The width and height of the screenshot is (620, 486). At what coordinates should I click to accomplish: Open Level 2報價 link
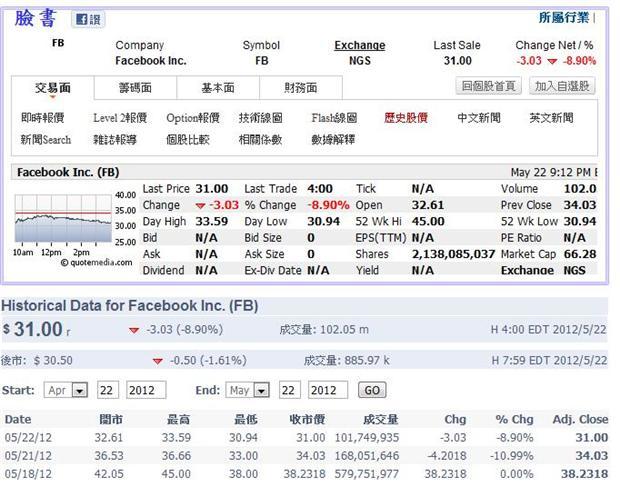pyautogui.click(x=120, y=118)
